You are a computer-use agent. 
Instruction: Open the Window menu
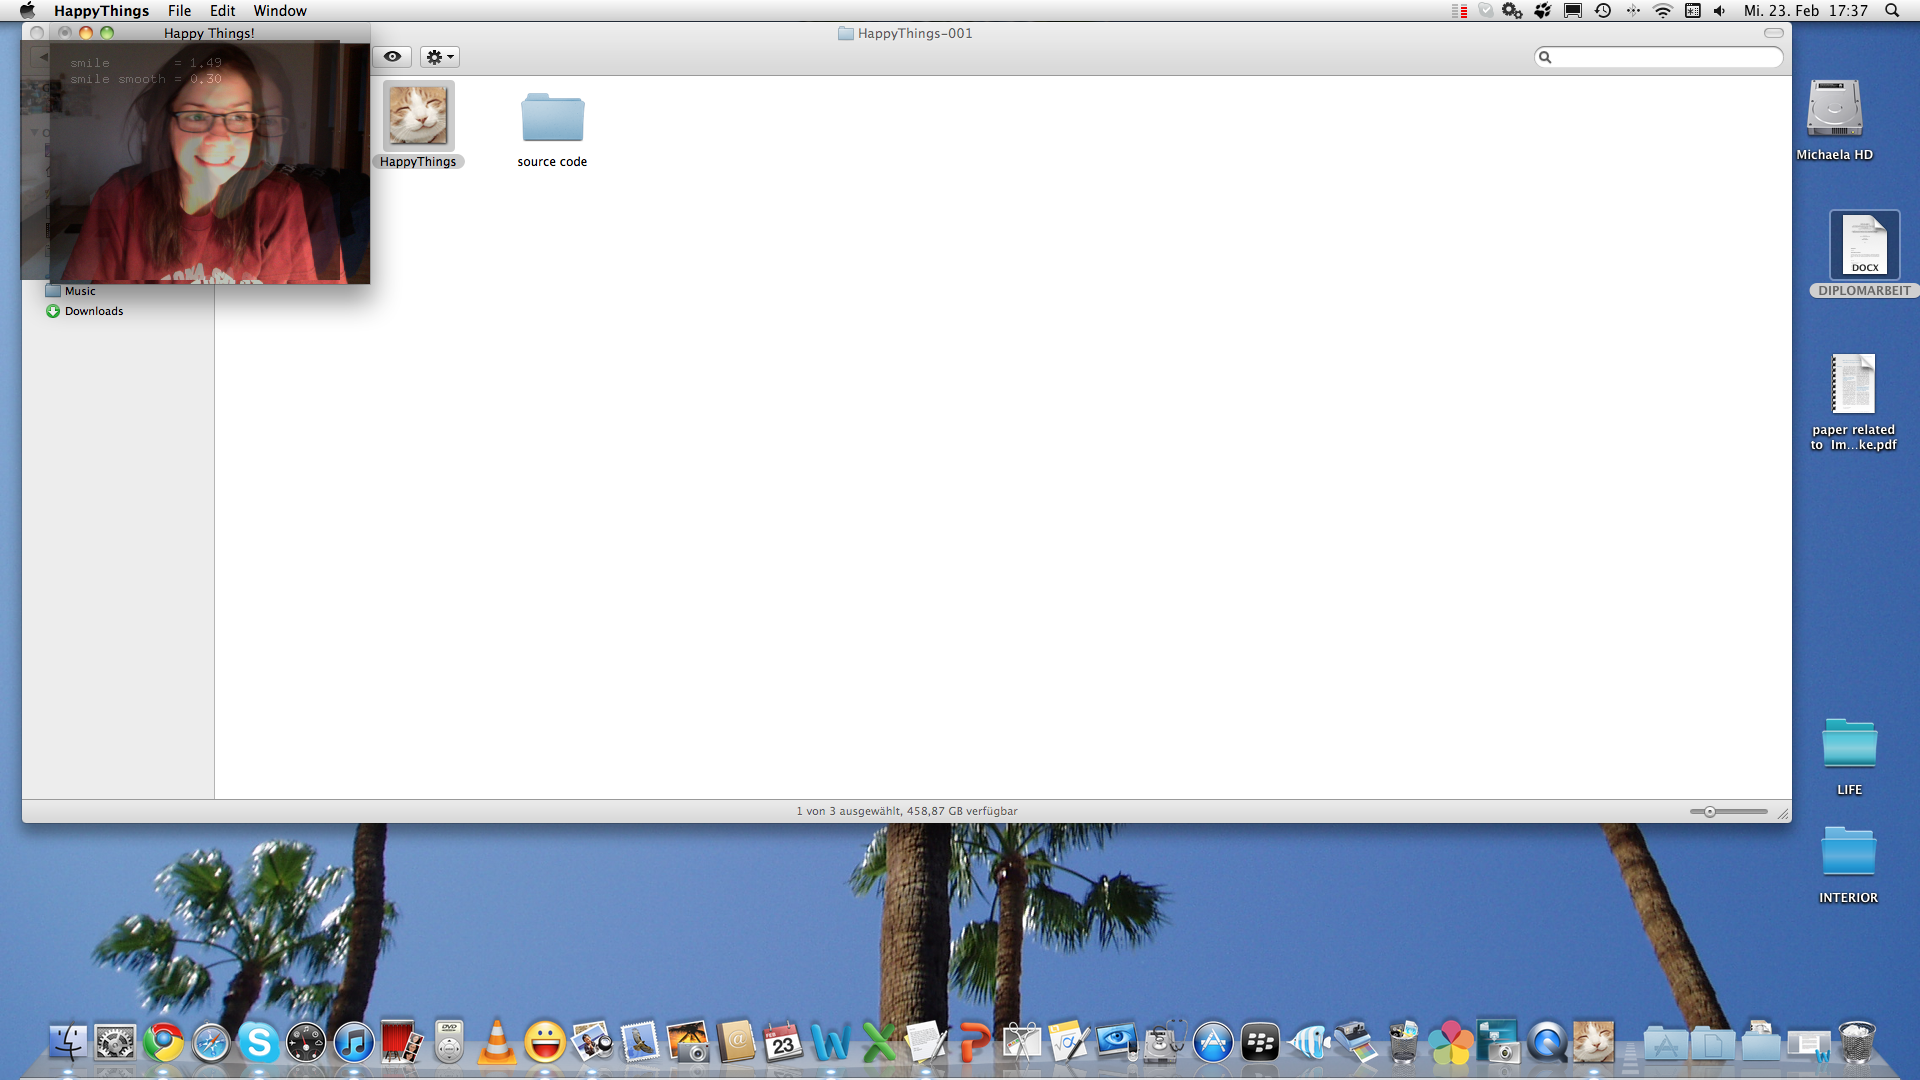[x=279, y=11]
